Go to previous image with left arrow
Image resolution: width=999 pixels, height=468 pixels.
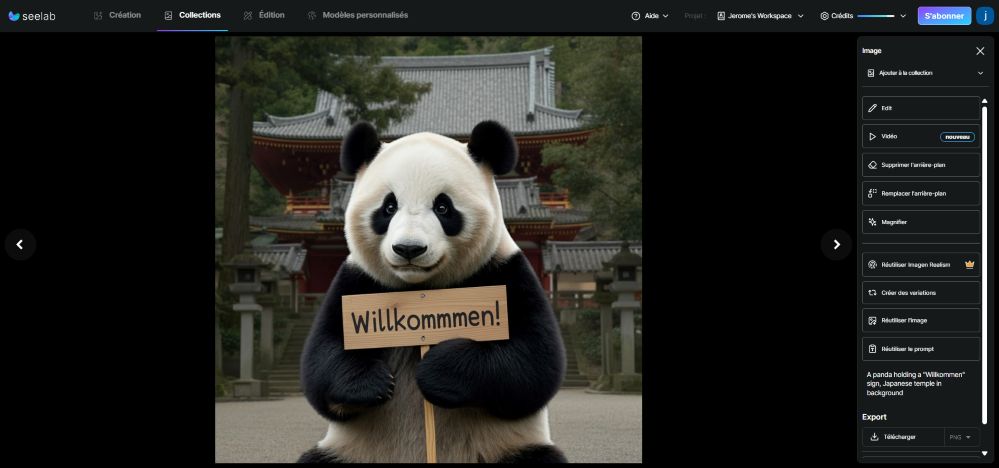pyautogui.click(x=20, y=245)
